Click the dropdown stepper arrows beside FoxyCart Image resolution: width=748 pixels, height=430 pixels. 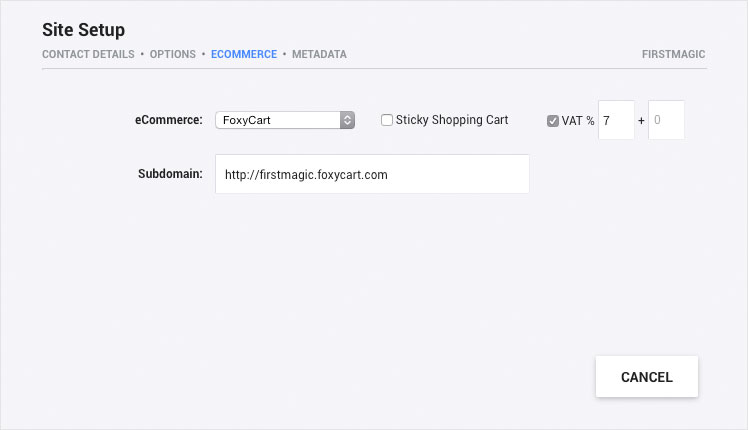[x=347, y=120]
